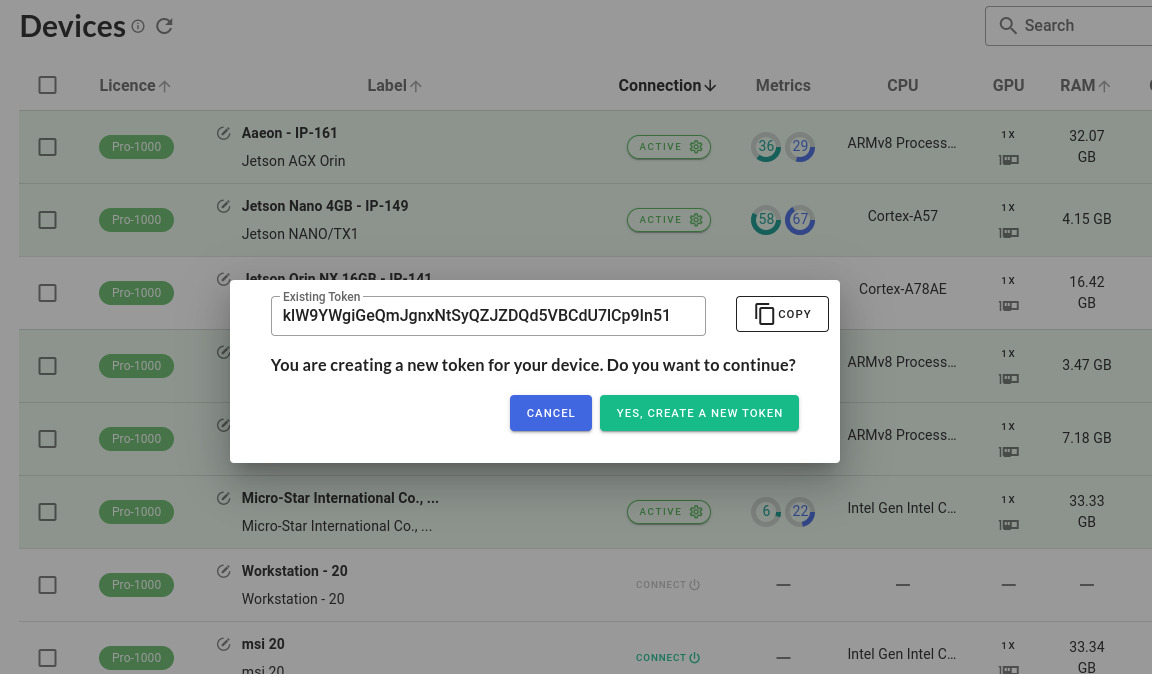This screenshot has width=1152, height=674.
Task: Click the GPU card icon in Aaeon row
Action: [1008, 158]
